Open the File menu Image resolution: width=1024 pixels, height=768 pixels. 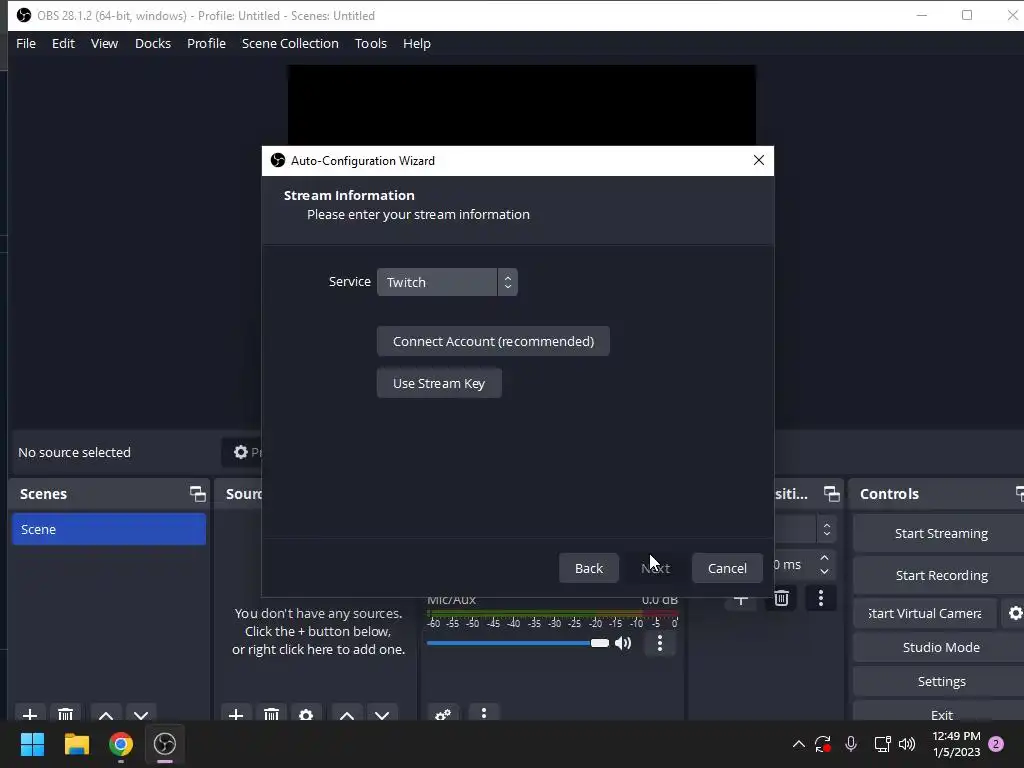click(x=26, y=43)
